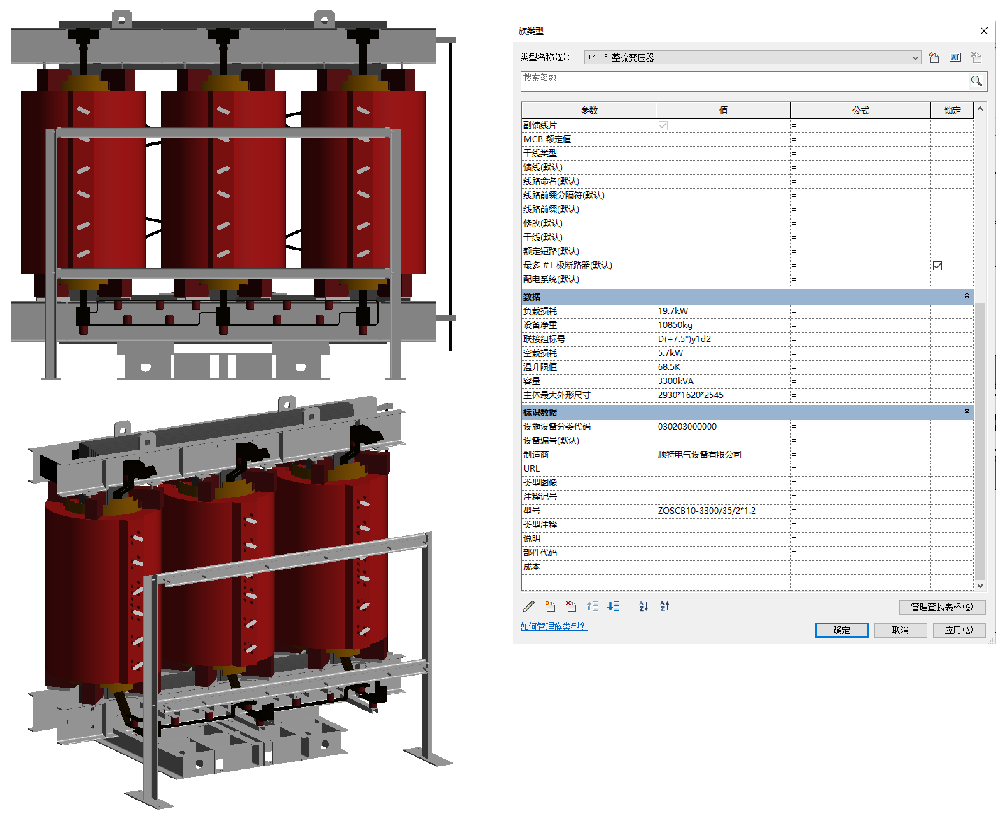Screen dimensions: 997x815
Task: Toggle the checked lock checkbox in 锁定 column
Action: [x=937, y=265]
